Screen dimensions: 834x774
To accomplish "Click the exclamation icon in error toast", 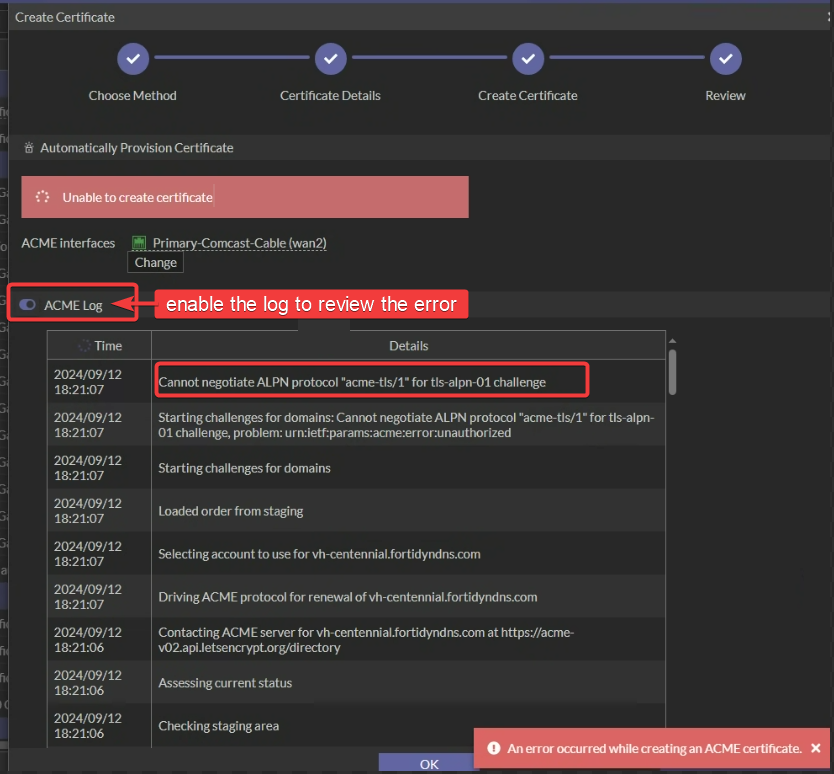I will pos(494,748).
